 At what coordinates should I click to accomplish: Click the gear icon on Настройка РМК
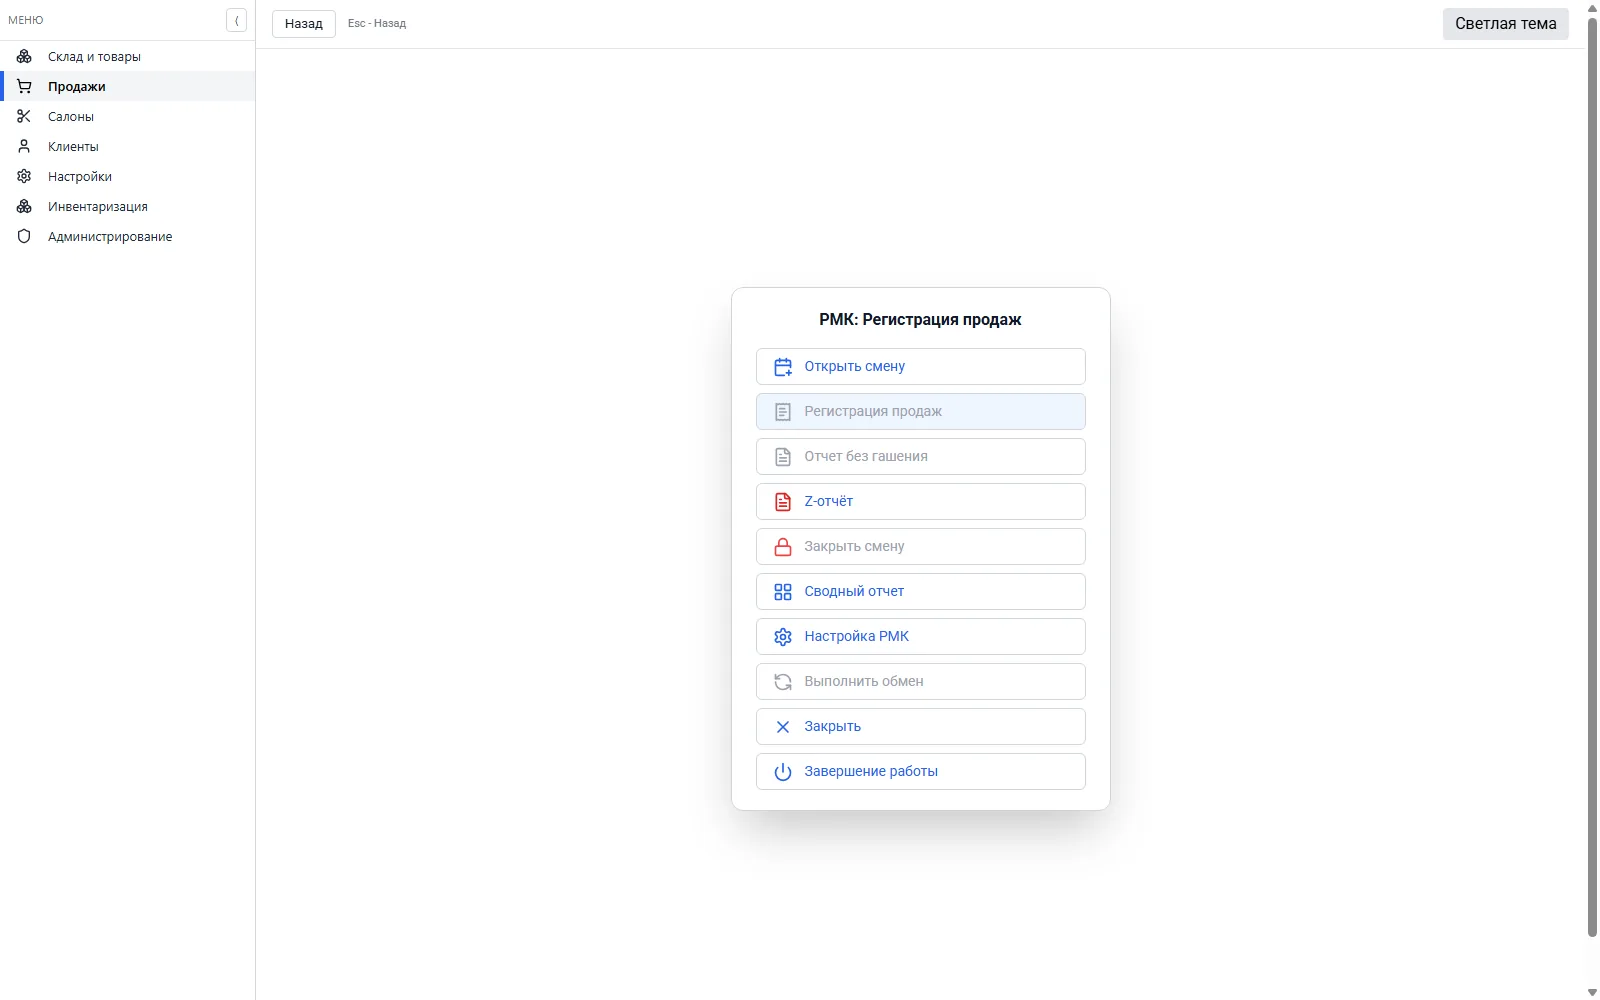(x=783, y=637)
